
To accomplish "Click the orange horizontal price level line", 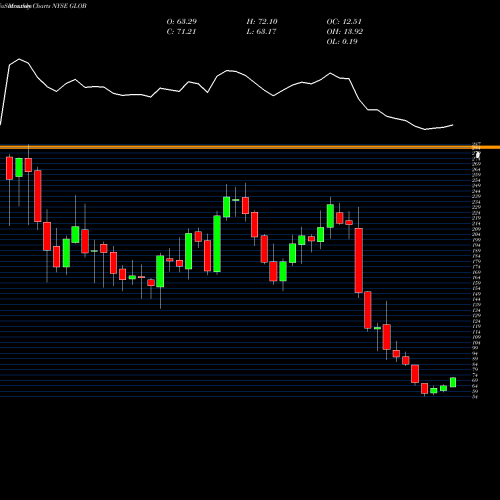I will click(250, 147).
